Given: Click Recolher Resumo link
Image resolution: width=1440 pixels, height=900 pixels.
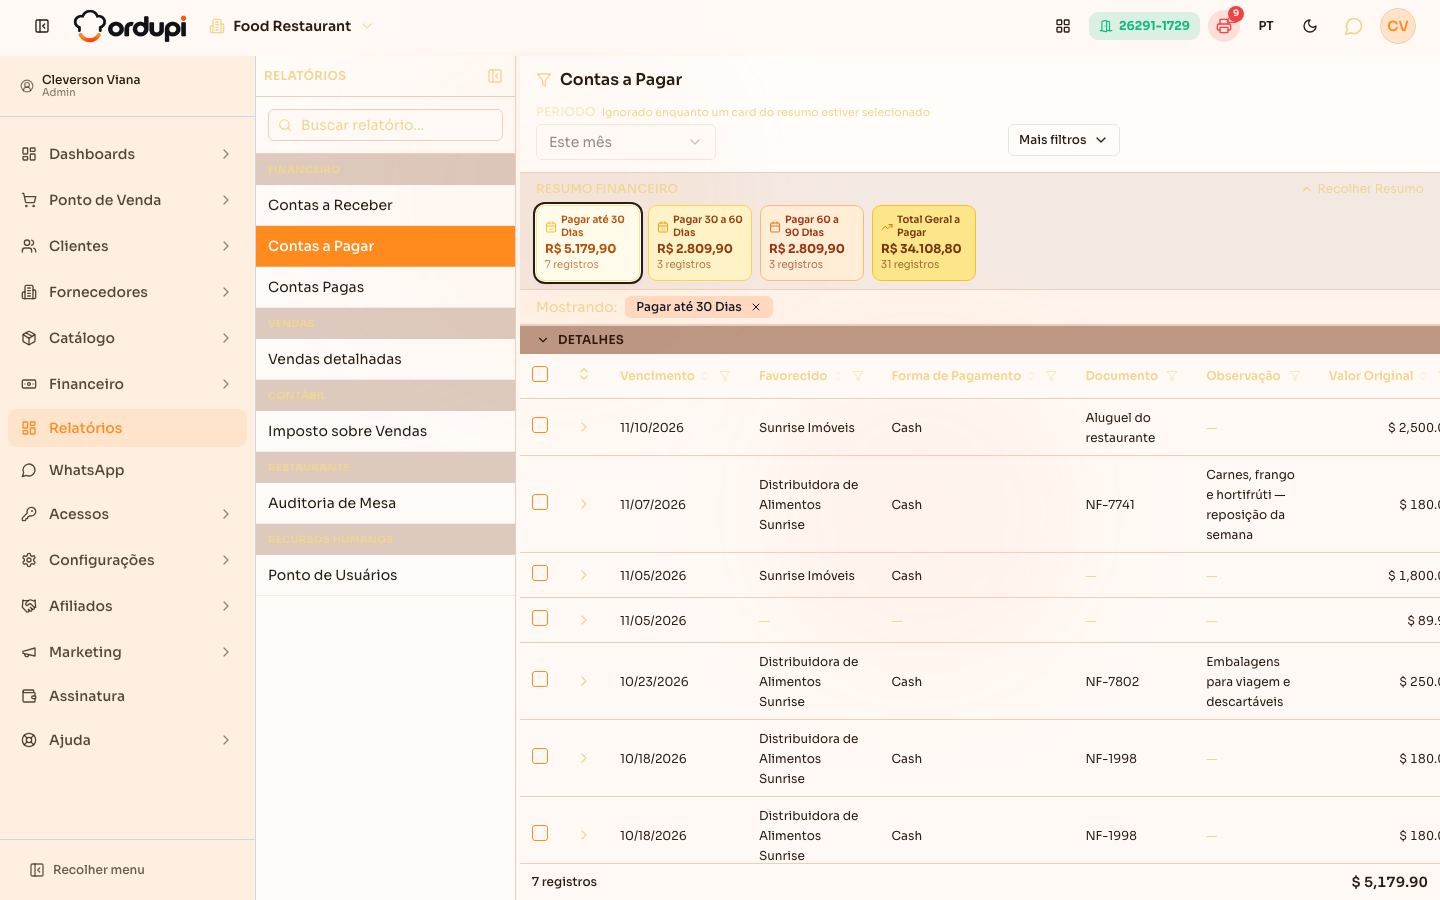Looking at the screenshot, I should click(1362, 189).
